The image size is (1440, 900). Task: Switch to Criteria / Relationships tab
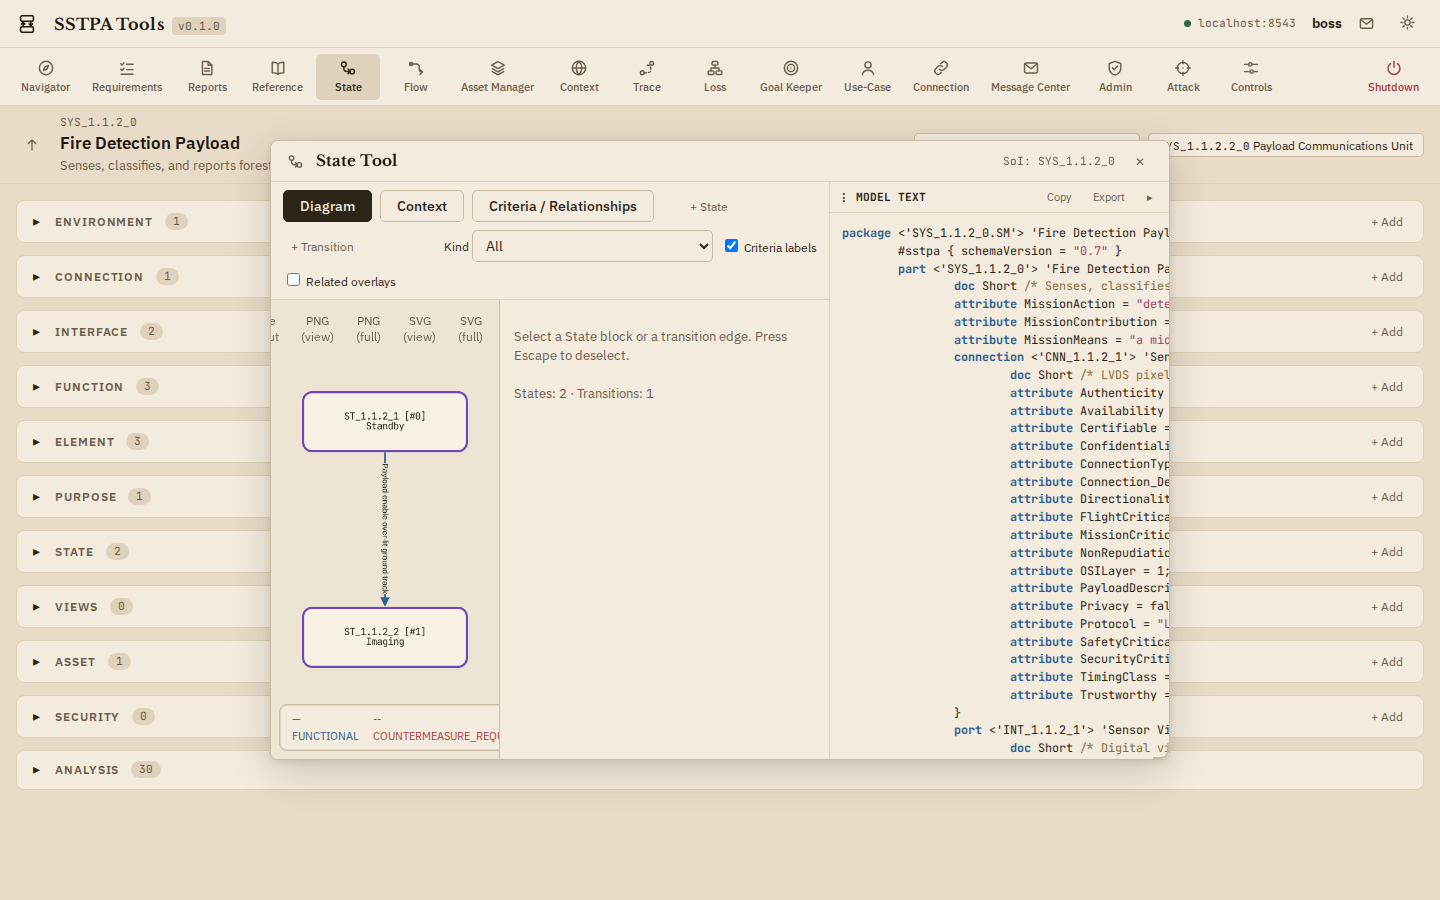[563, 206]
